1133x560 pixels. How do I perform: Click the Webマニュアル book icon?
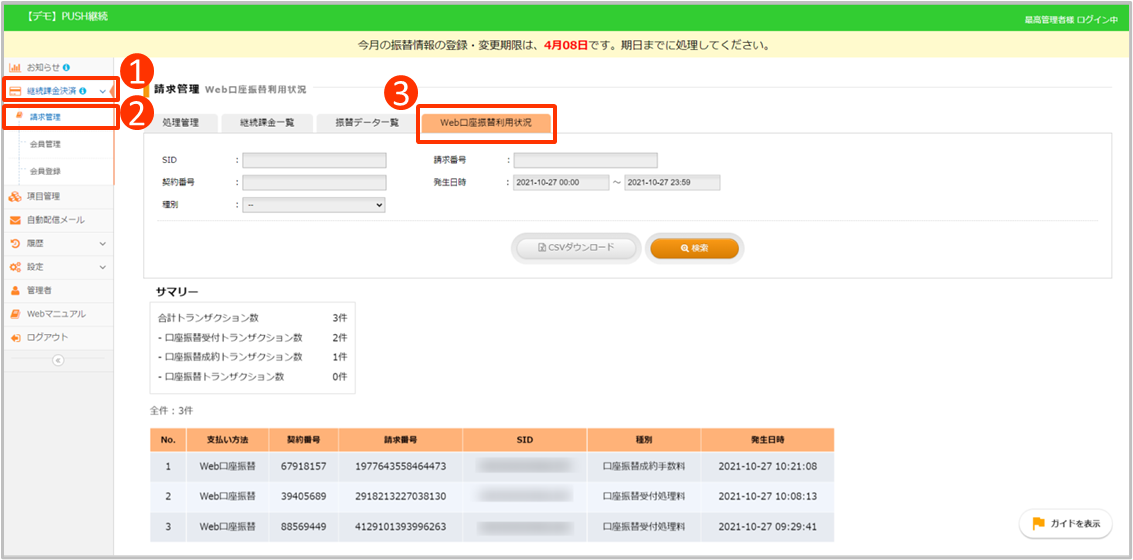click(15, 314)
